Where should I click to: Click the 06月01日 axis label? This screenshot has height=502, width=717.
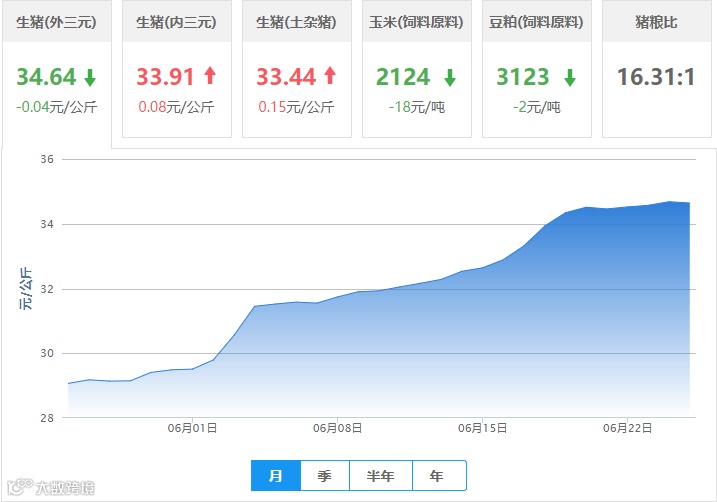pos(192,428)
